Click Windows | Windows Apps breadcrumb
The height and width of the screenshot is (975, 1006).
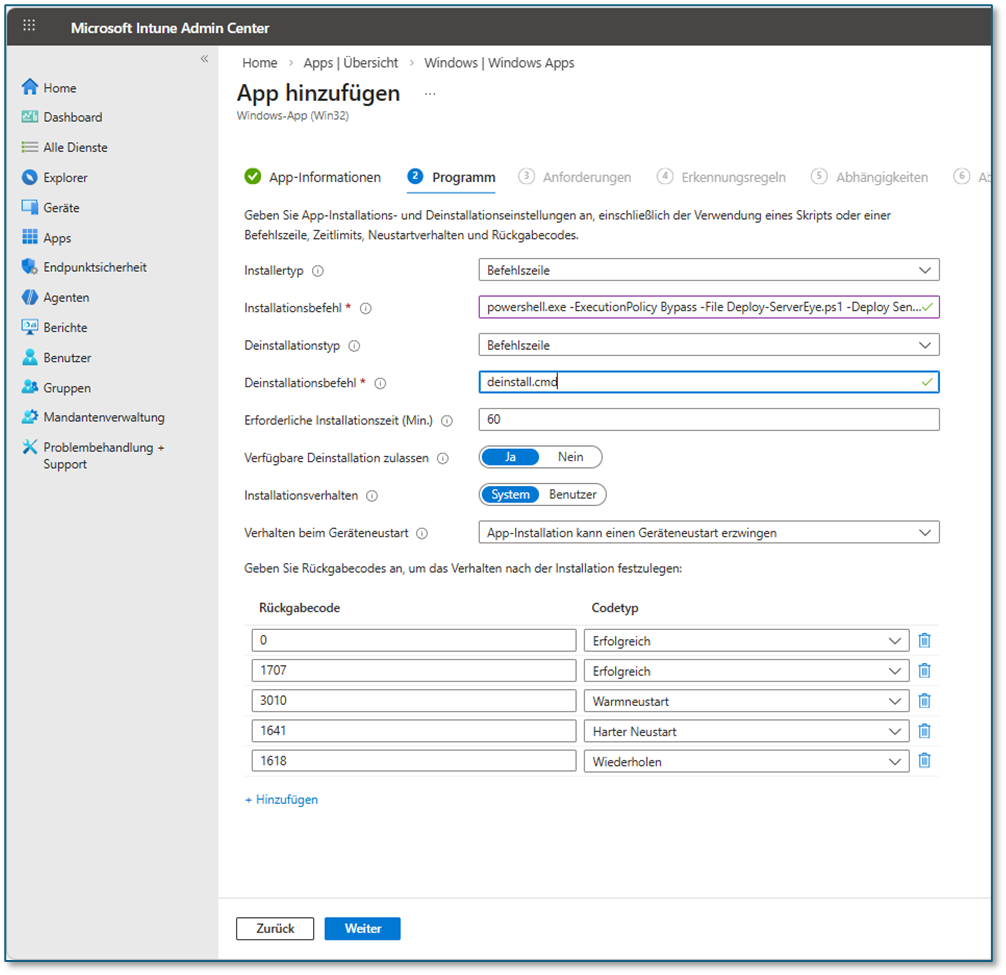[499, 63]
